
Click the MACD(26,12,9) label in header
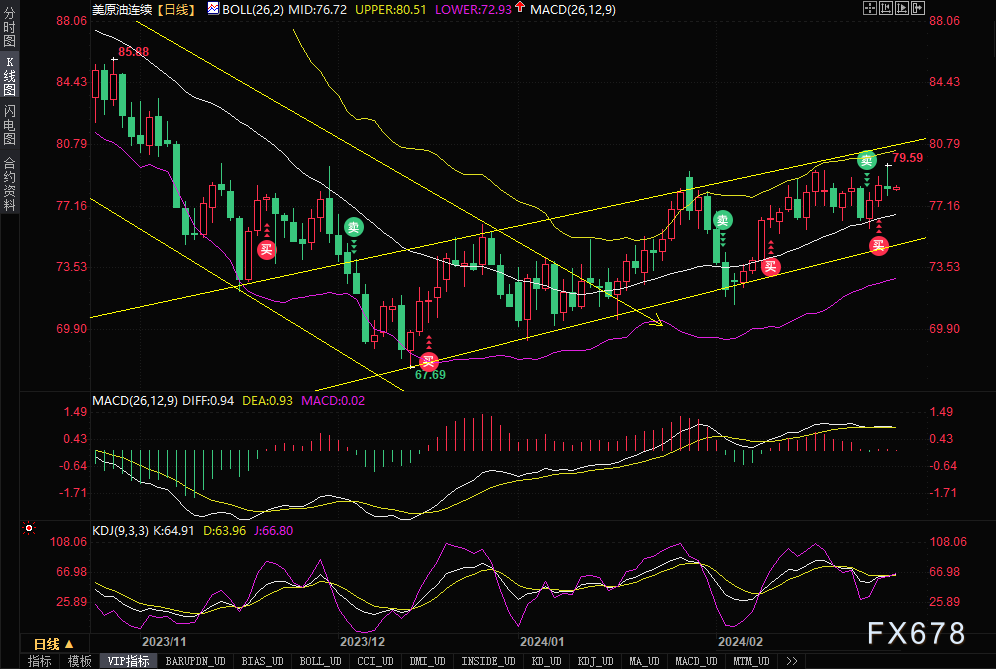pos(573,10)
